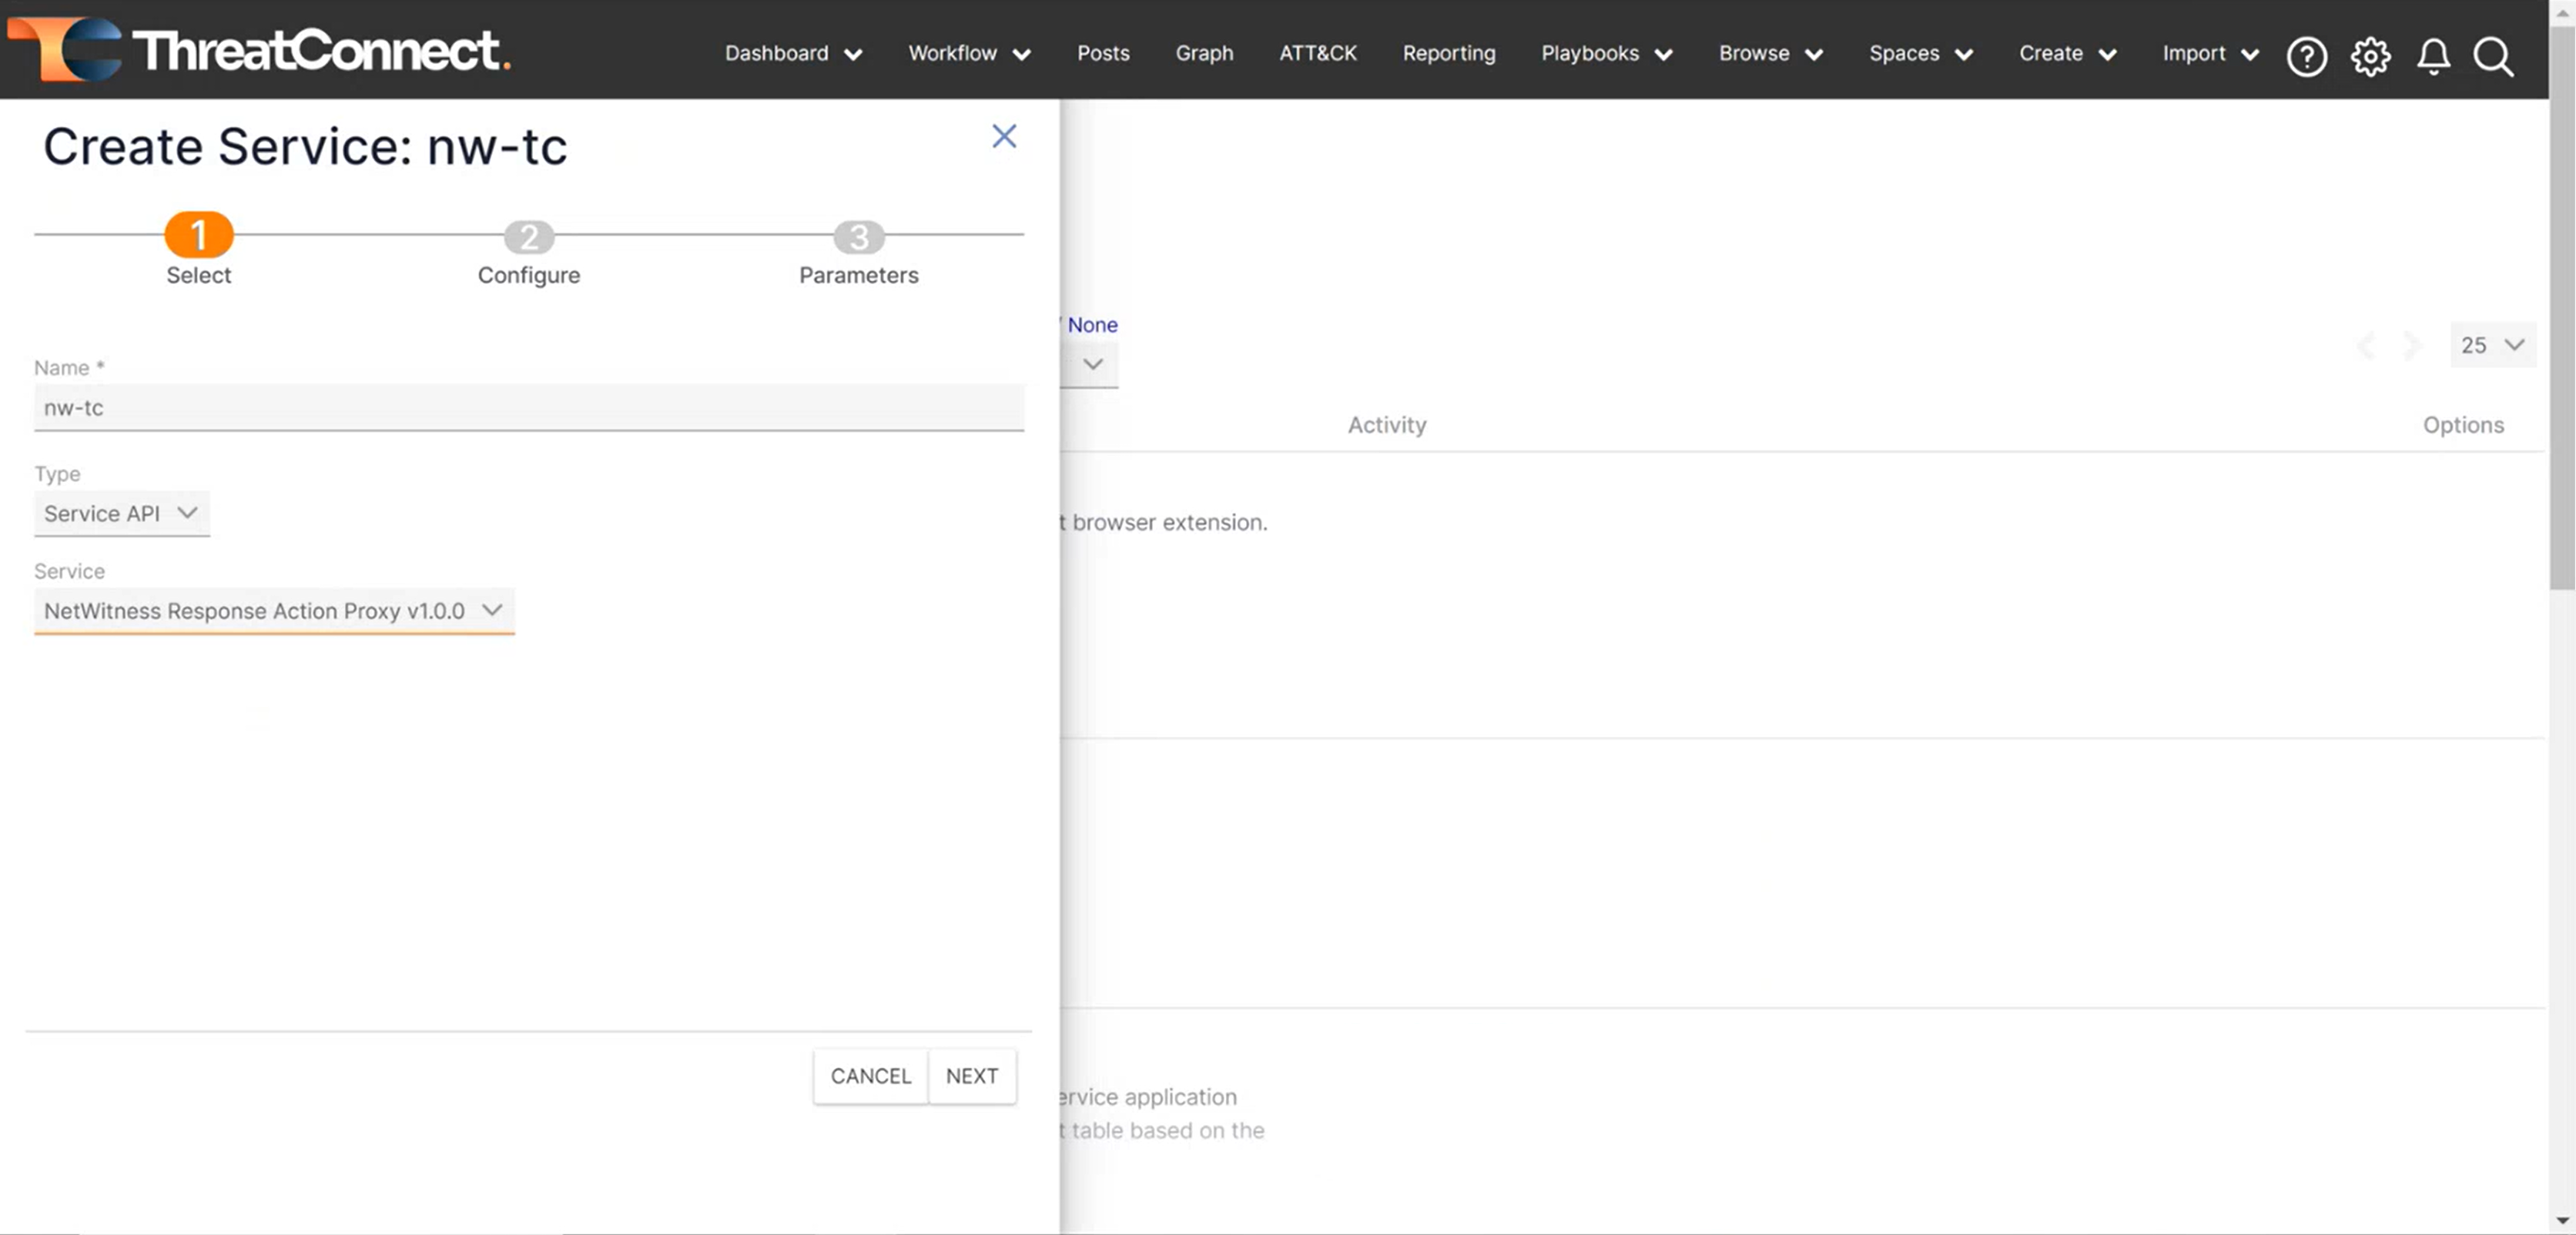
Task: Open the 25 results-per-page dropdown
Action: tap(2492, 345)
